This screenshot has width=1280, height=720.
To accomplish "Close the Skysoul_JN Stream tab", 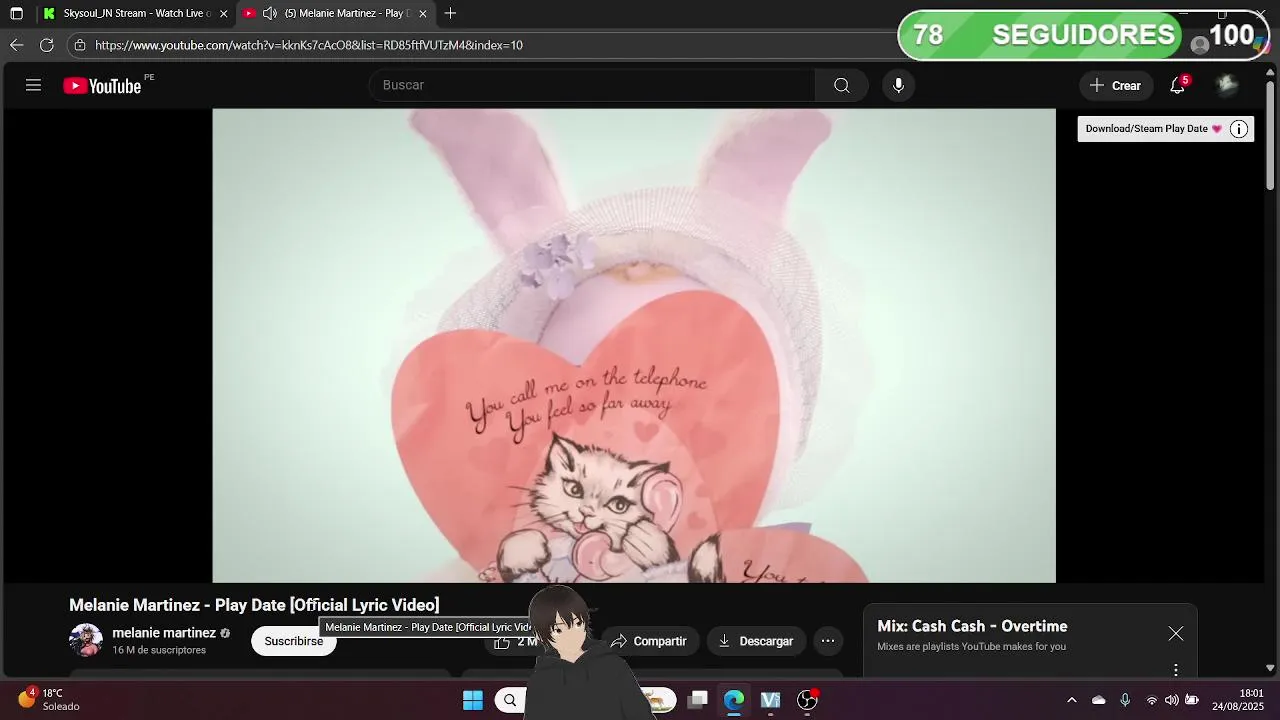I will (x=223, y=13).
